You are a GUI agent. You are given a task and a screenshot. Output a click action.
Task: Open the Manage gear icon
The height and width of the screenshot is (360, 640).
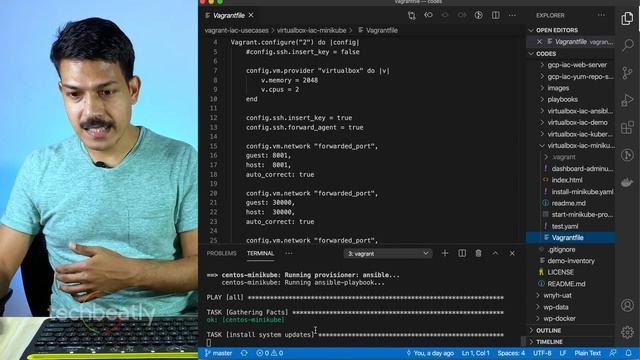point(627,332)
